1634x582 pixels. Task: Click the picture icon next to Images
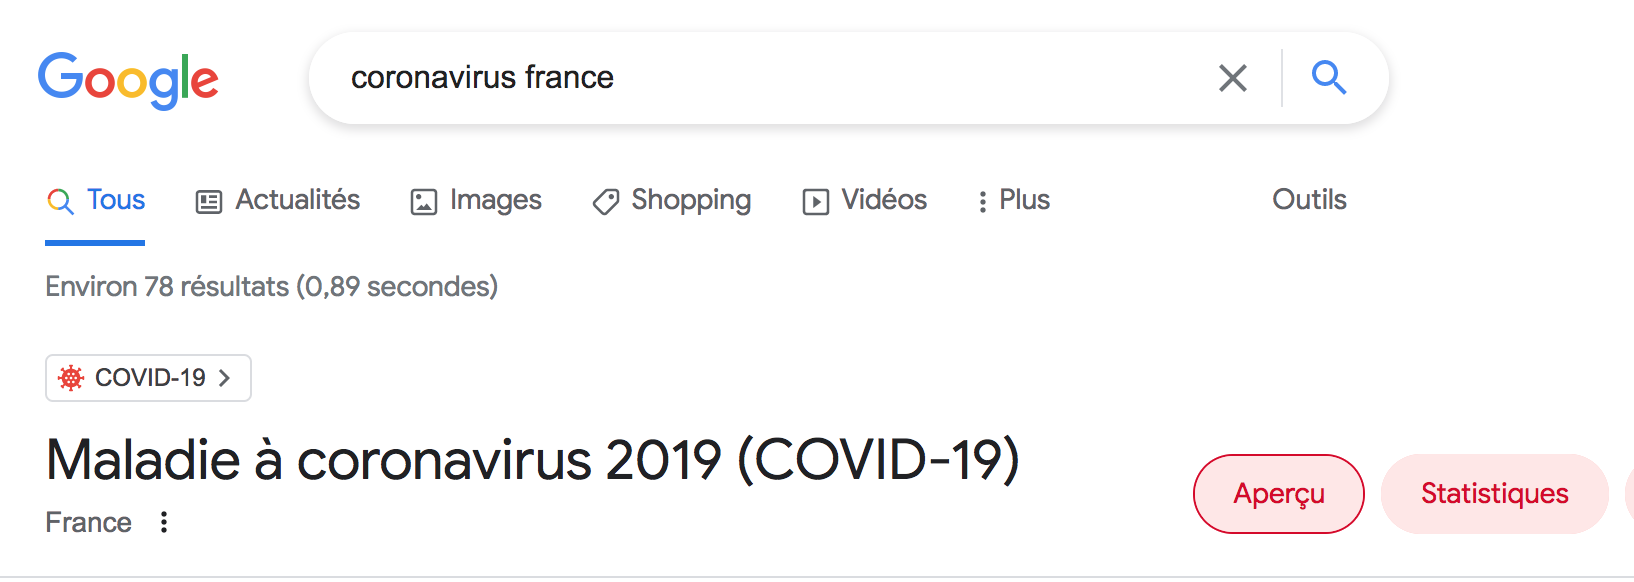point(424,202)
